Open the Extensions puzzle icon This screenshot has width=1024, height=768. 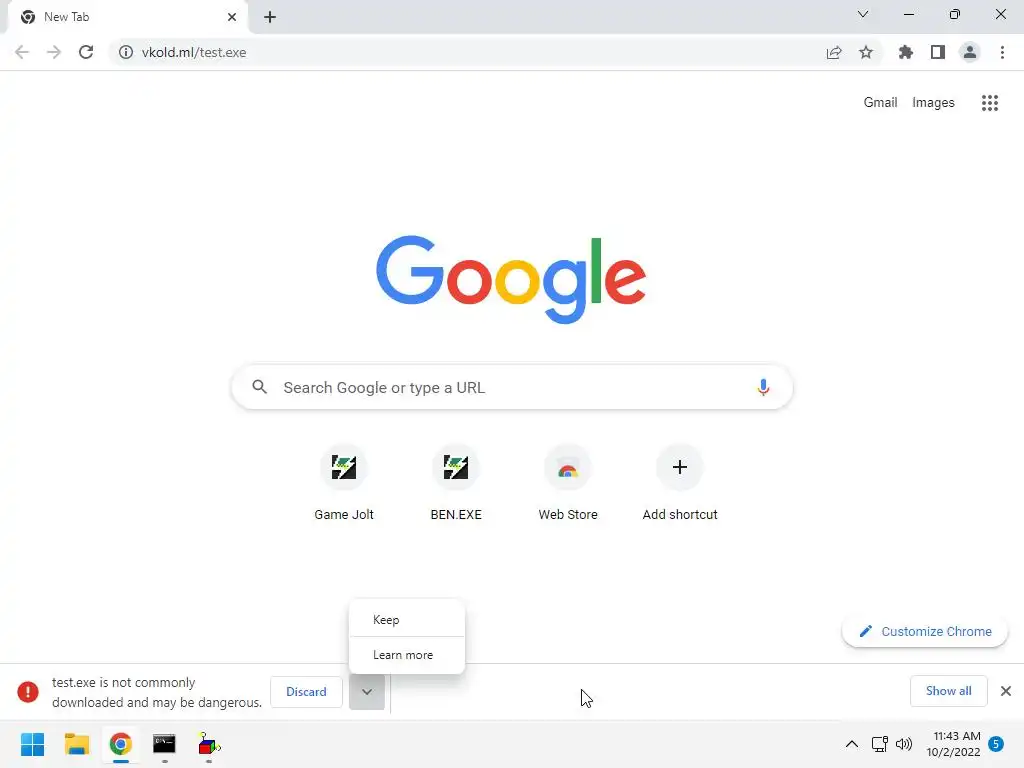pos(906,52)
